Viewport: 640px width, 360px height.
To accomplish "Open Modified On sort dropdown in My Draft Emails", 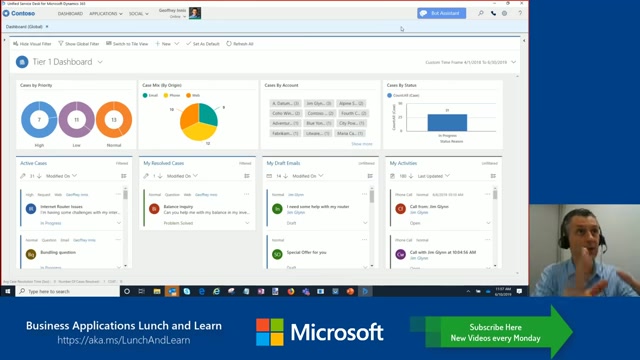I will click(308, 176).
